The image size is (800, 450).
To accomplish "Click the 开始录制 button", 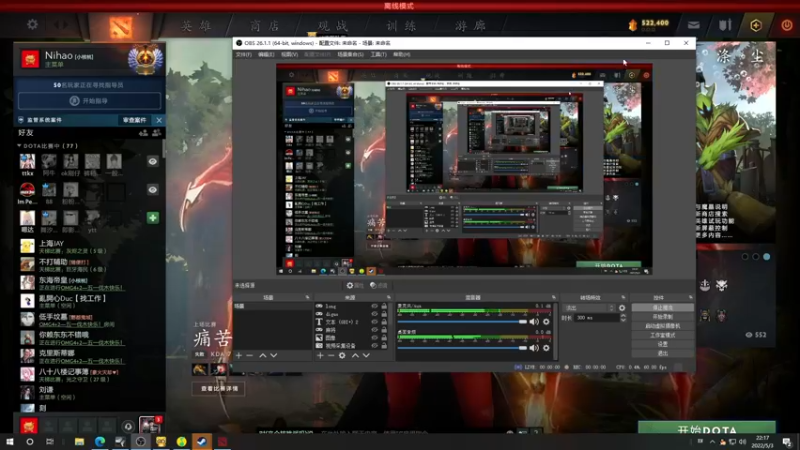I will tap(662, 317).
